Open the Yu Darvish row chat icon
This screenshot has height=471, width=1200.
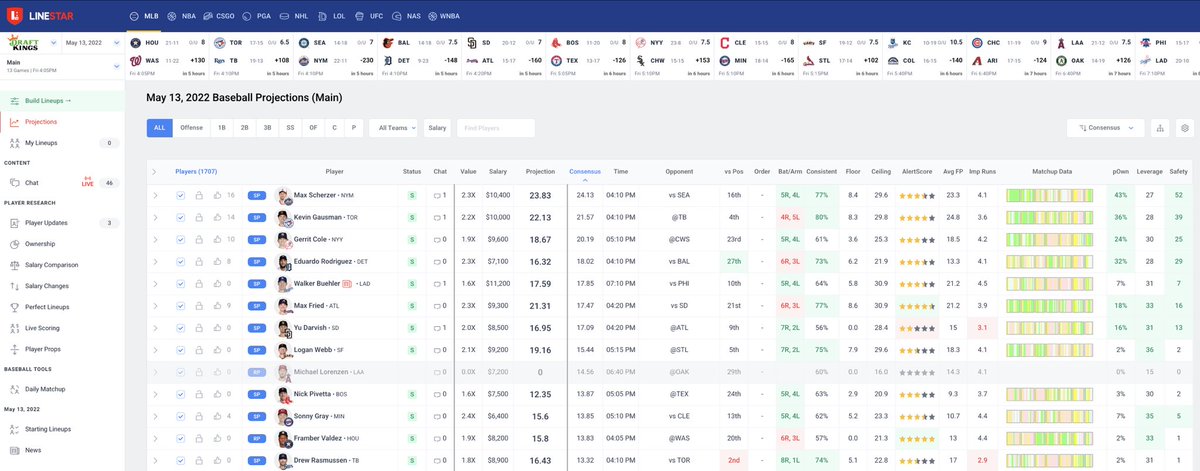point(437,328)
